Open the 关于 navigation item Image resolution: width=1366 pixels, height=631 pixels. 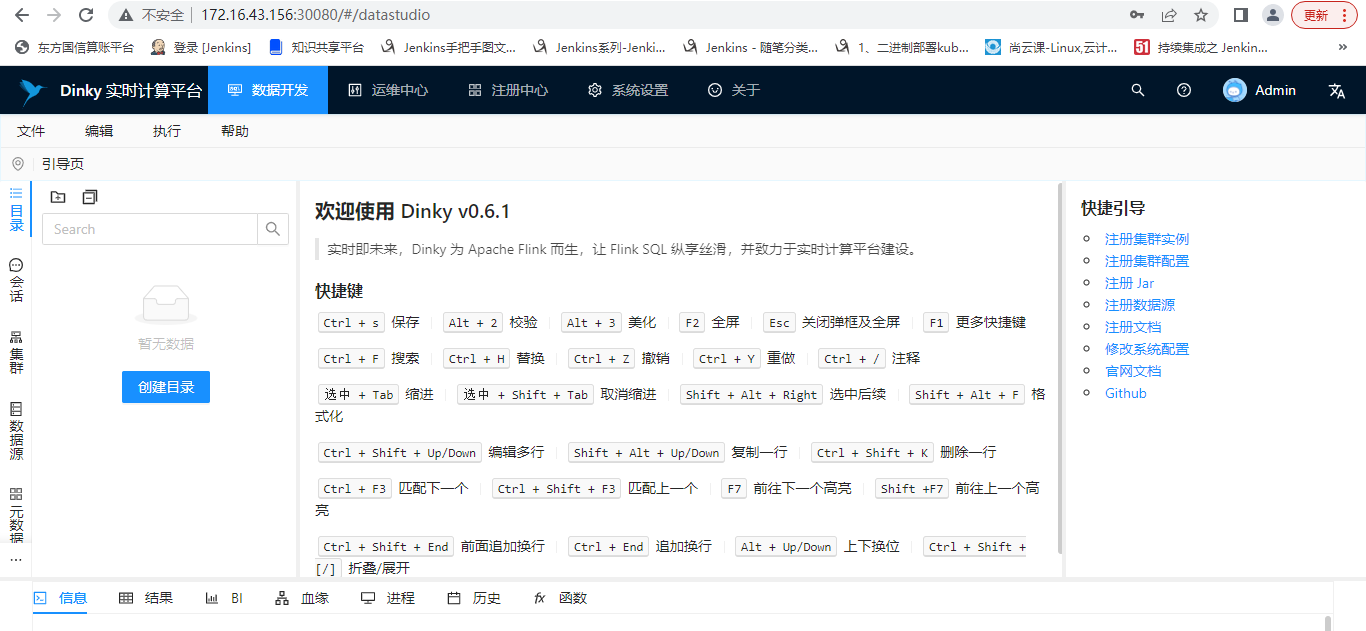tap(734, 90)
